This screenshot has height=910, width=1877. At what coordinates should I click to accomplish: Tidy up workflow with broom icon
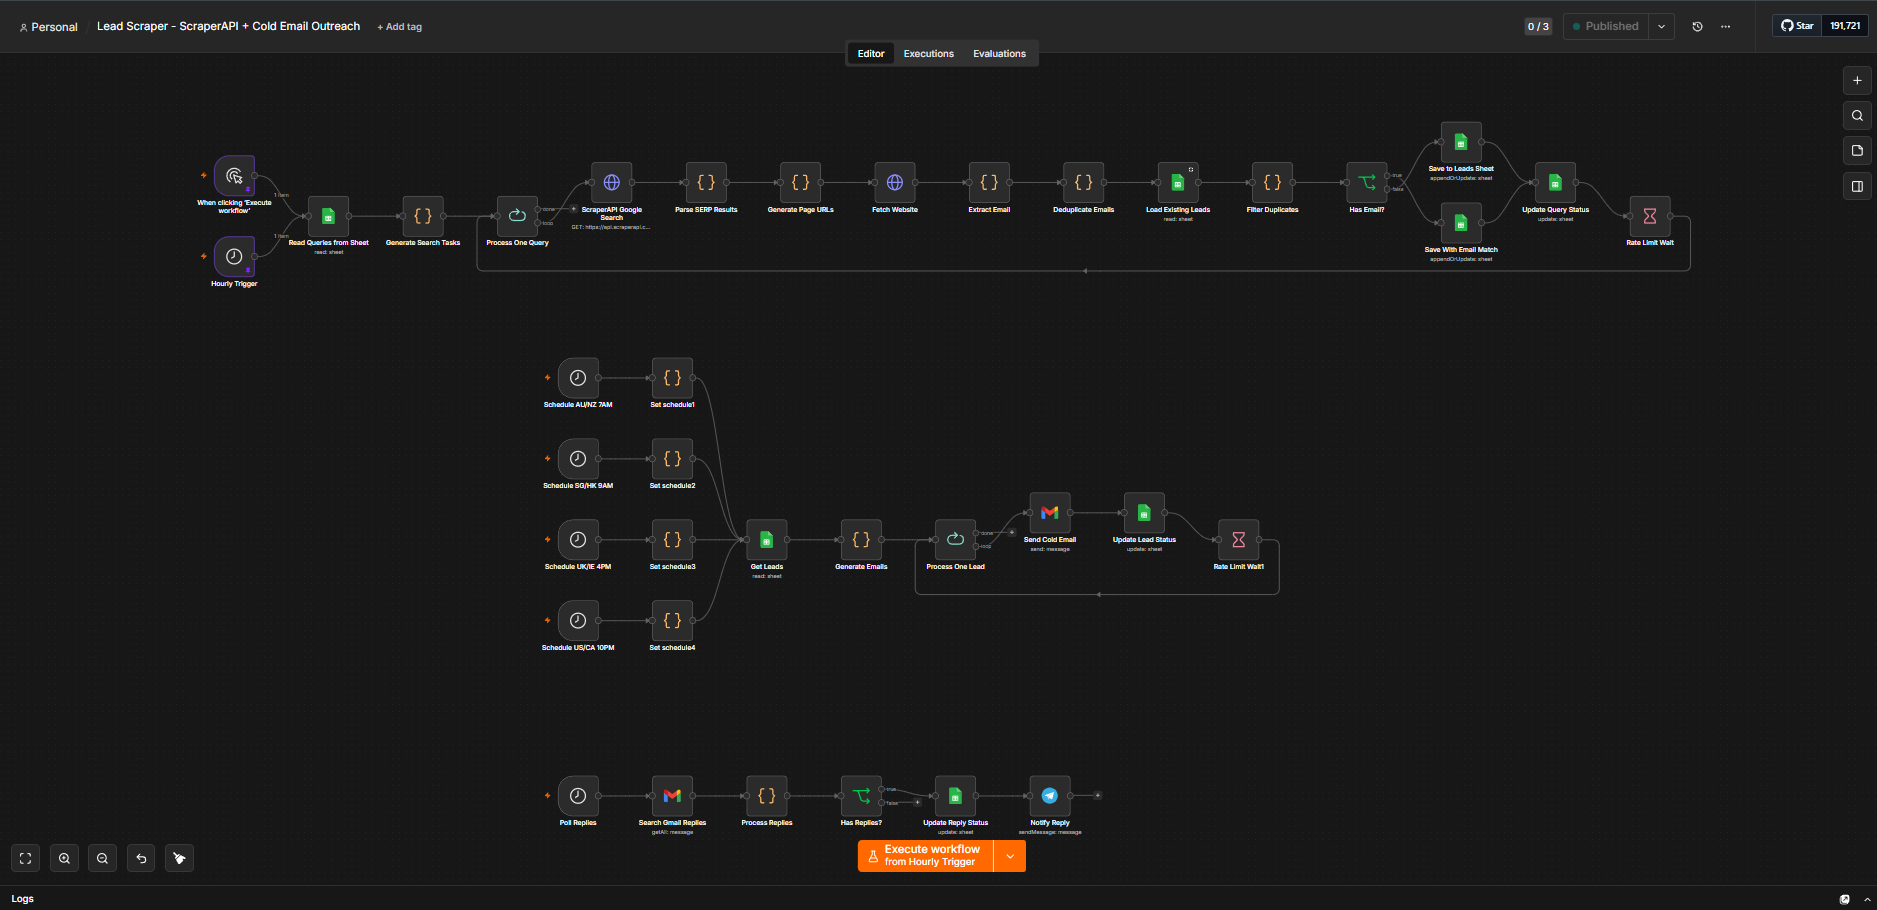click(179, 858)
